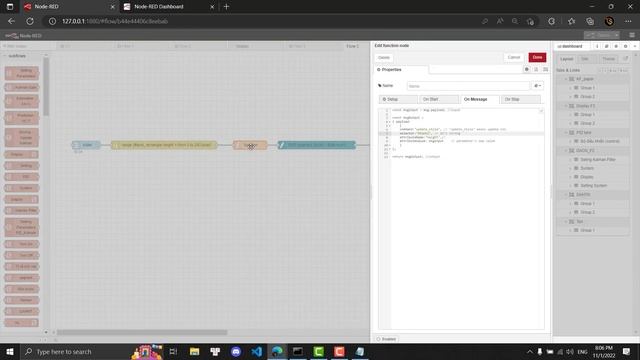Collapse the subflows palette category

(16, 56)
